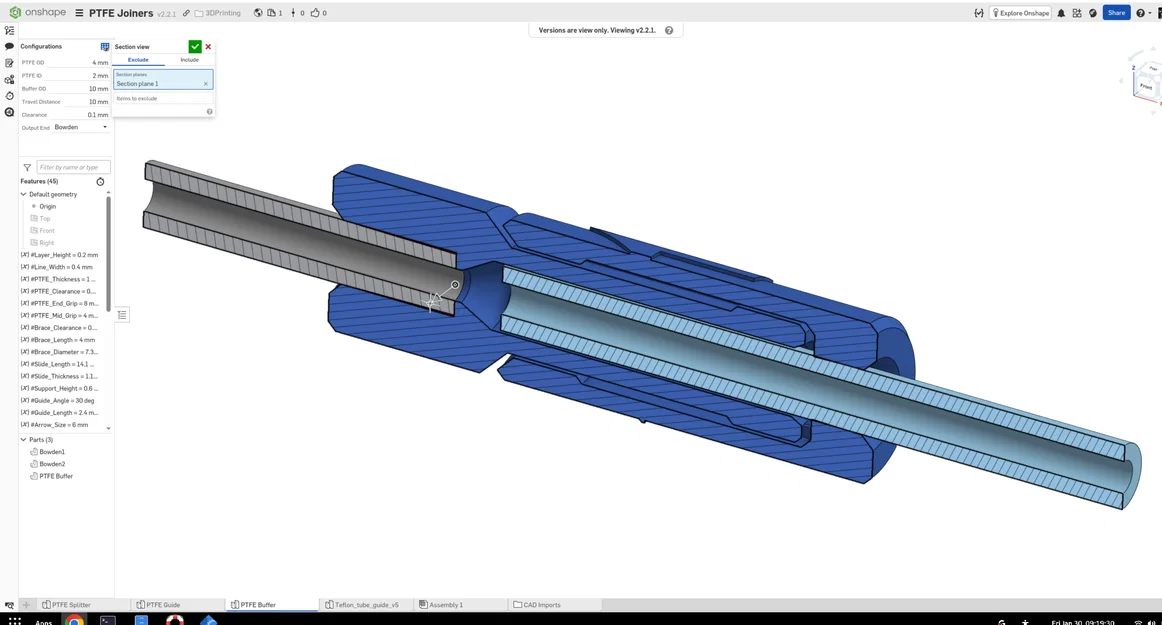Viewport: 1162px width, 625px height.
Task: Confirm section view with green checkmark
Action: (x=195, y=46)
